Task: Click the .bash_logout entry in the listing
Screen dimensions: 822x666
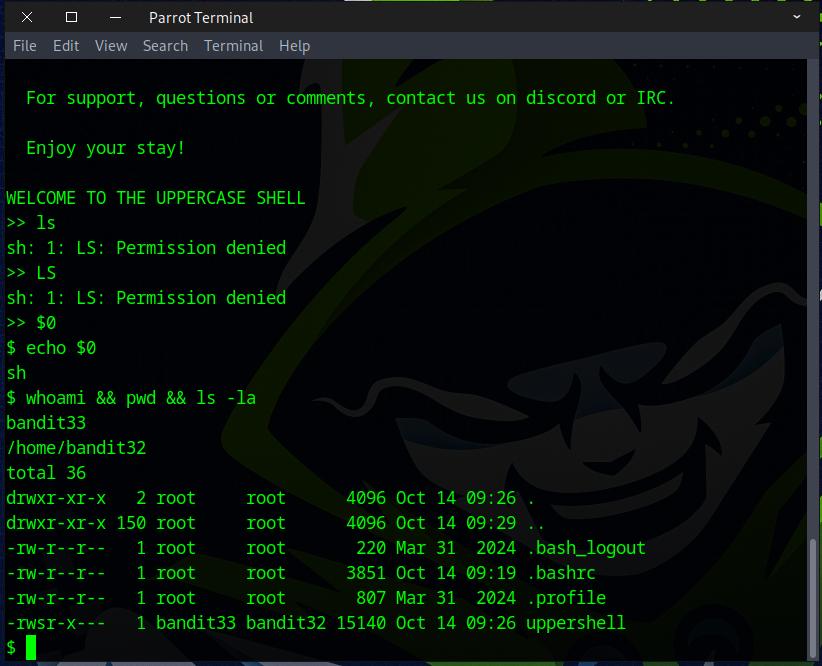Action: 586,548
